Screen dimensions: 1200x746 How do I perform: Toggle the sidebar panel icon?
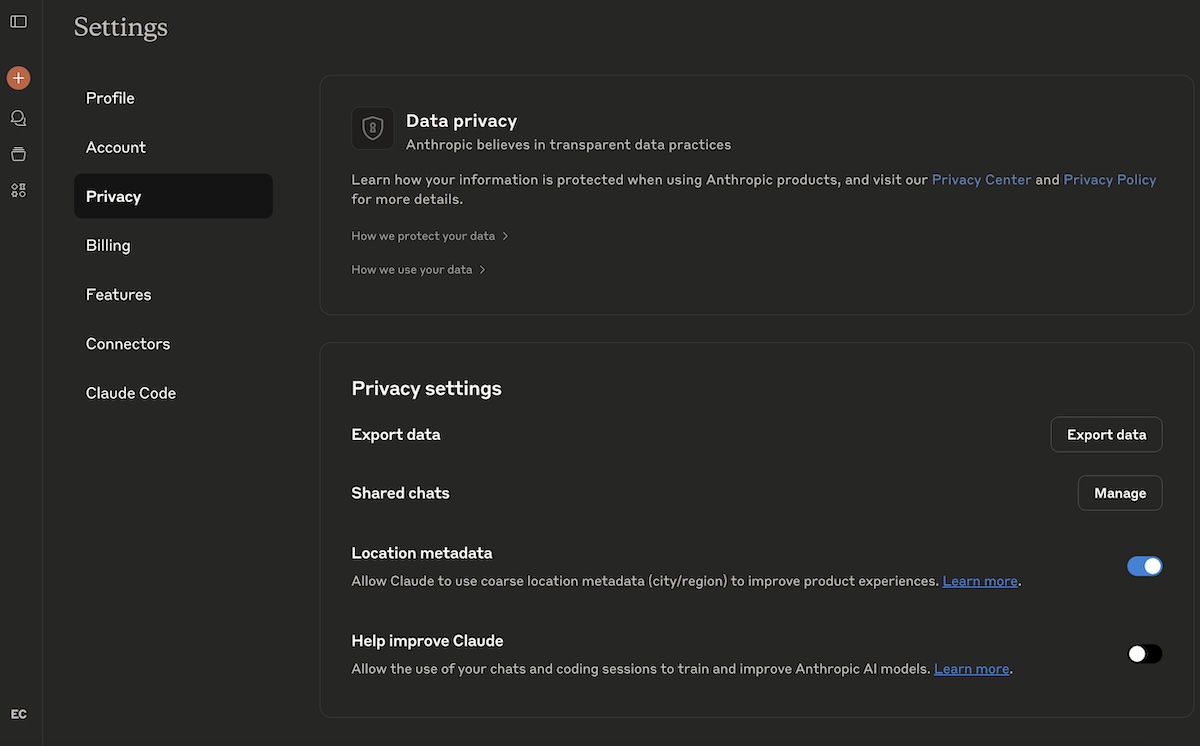(x=18, y=21)
